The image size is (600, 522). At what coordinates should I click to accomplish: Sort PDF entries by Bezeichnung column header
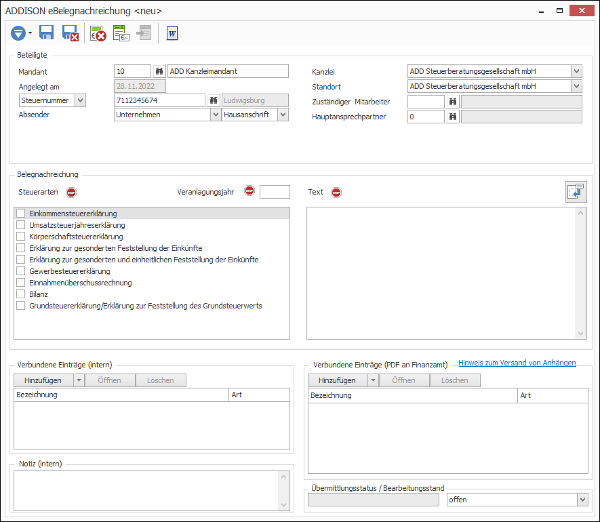click(x=412, y=396)
